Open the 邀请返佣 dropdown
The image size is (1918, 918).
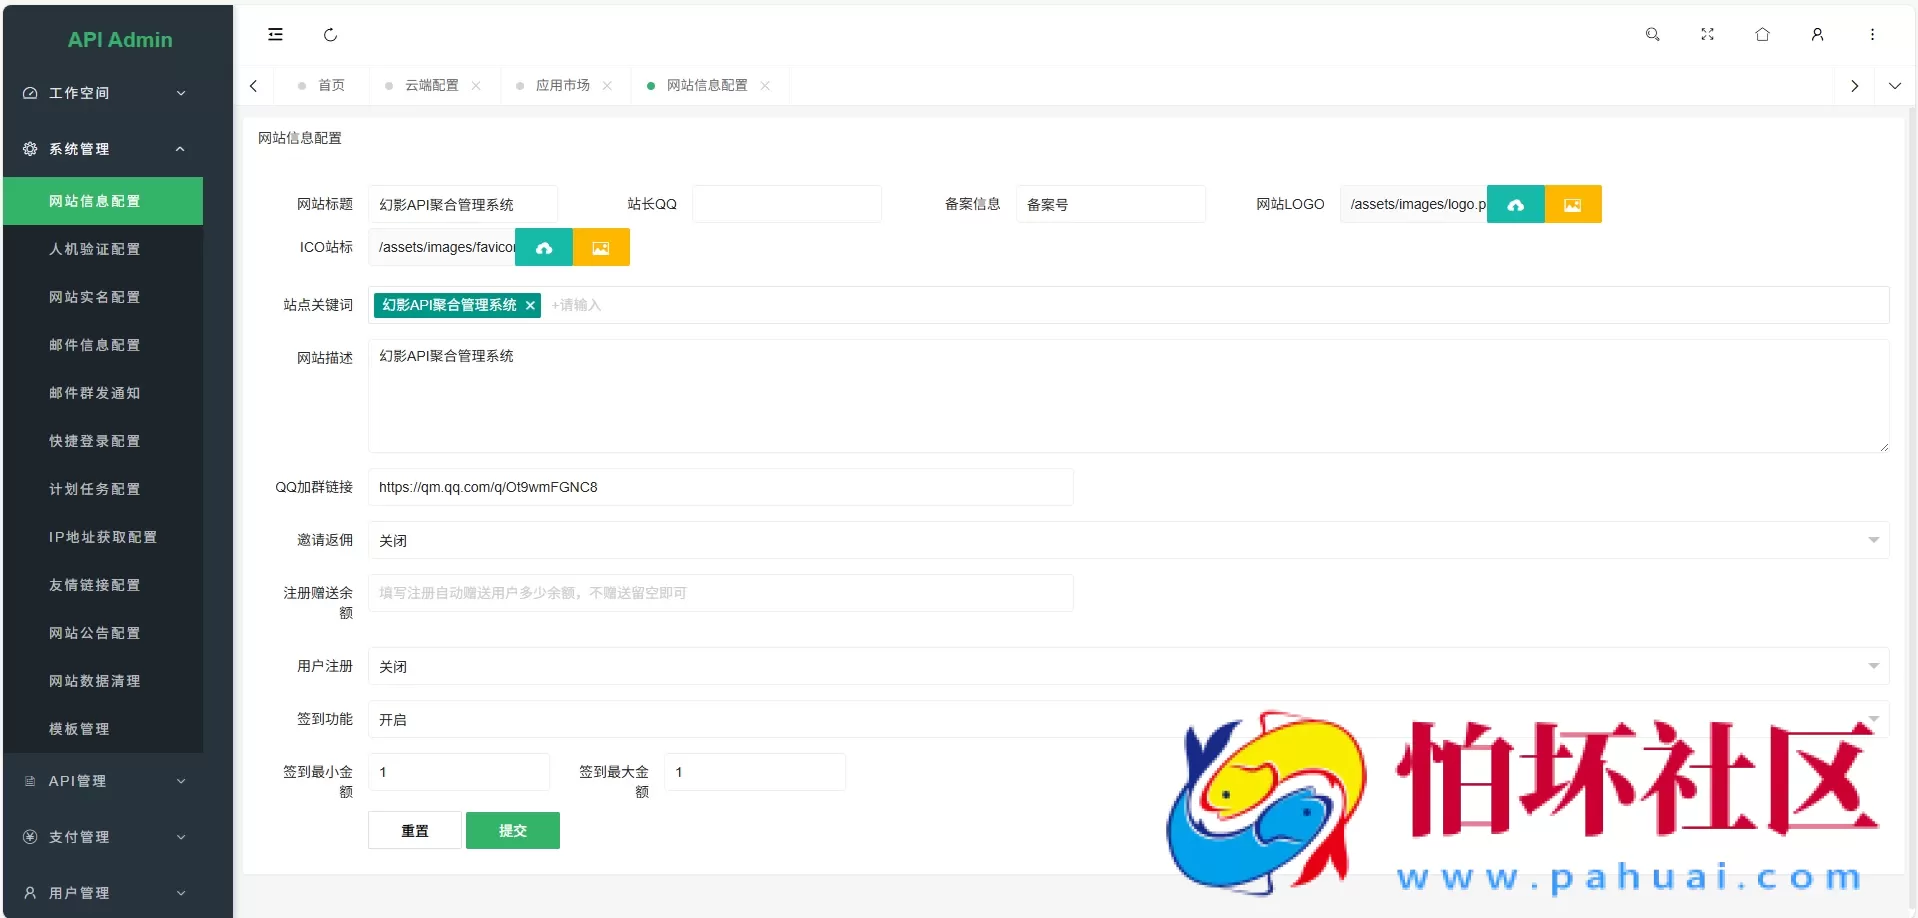pos(1874,540)
